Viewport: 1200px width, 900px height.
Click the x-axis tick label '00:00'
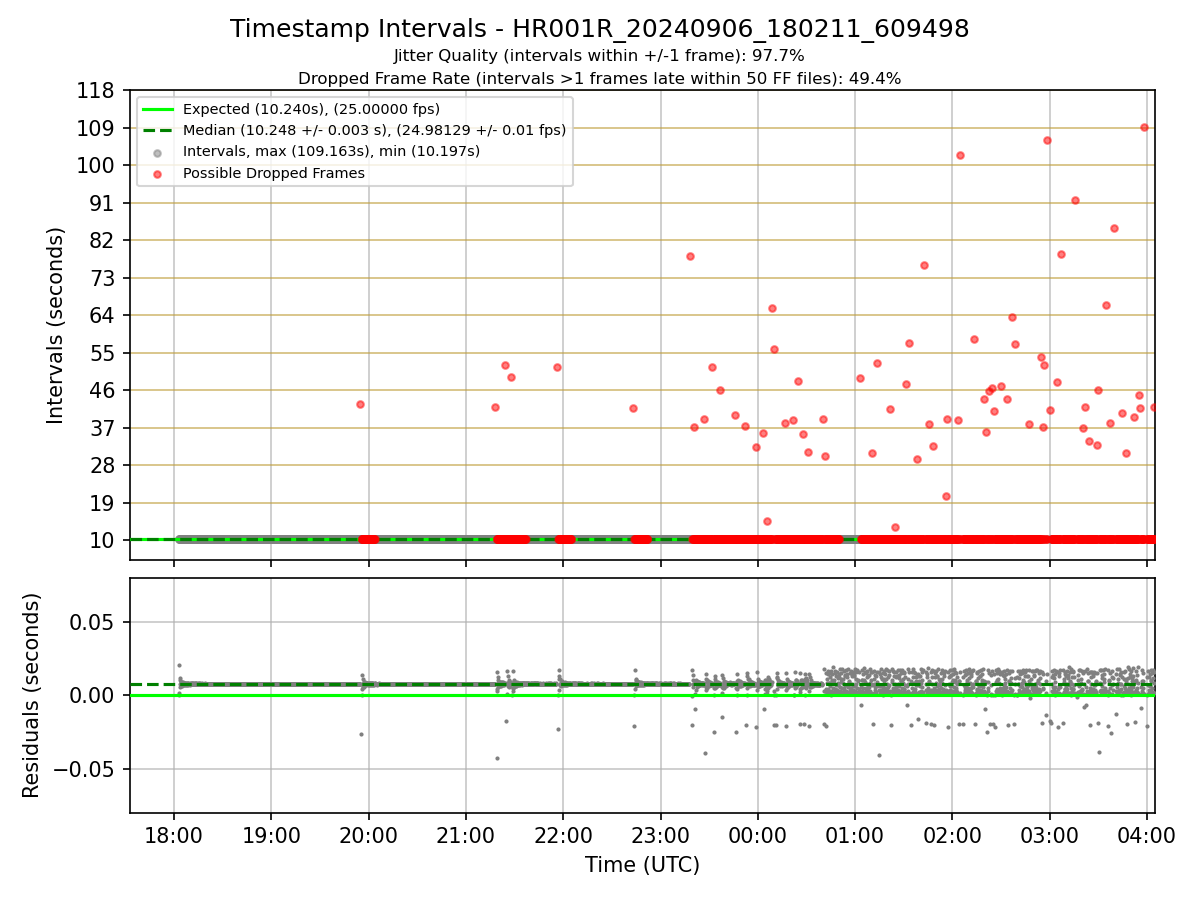coord(757,836)
